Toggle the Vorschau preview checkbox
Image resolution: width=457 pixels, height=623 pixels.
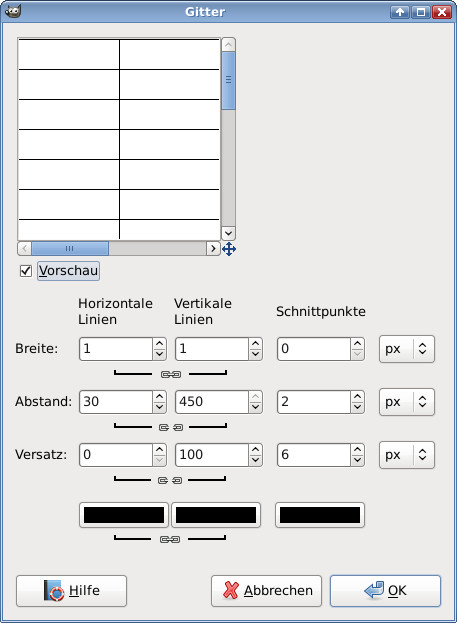[x=26, y=271]
